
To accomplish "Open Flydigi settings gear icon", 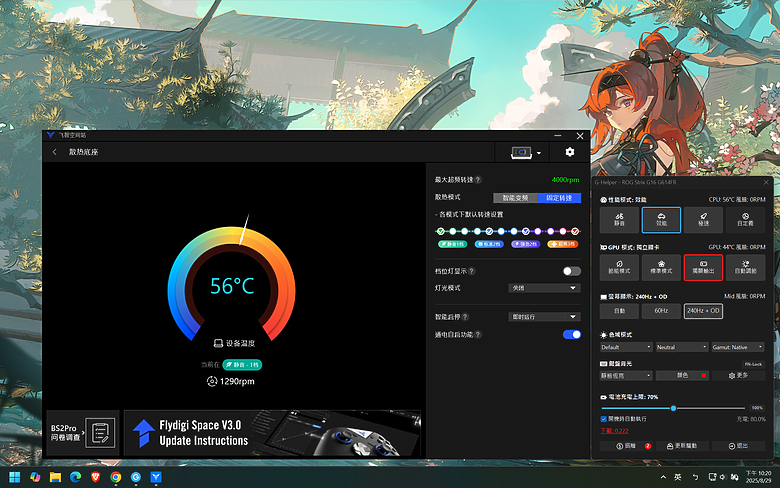I will (570, 152).
